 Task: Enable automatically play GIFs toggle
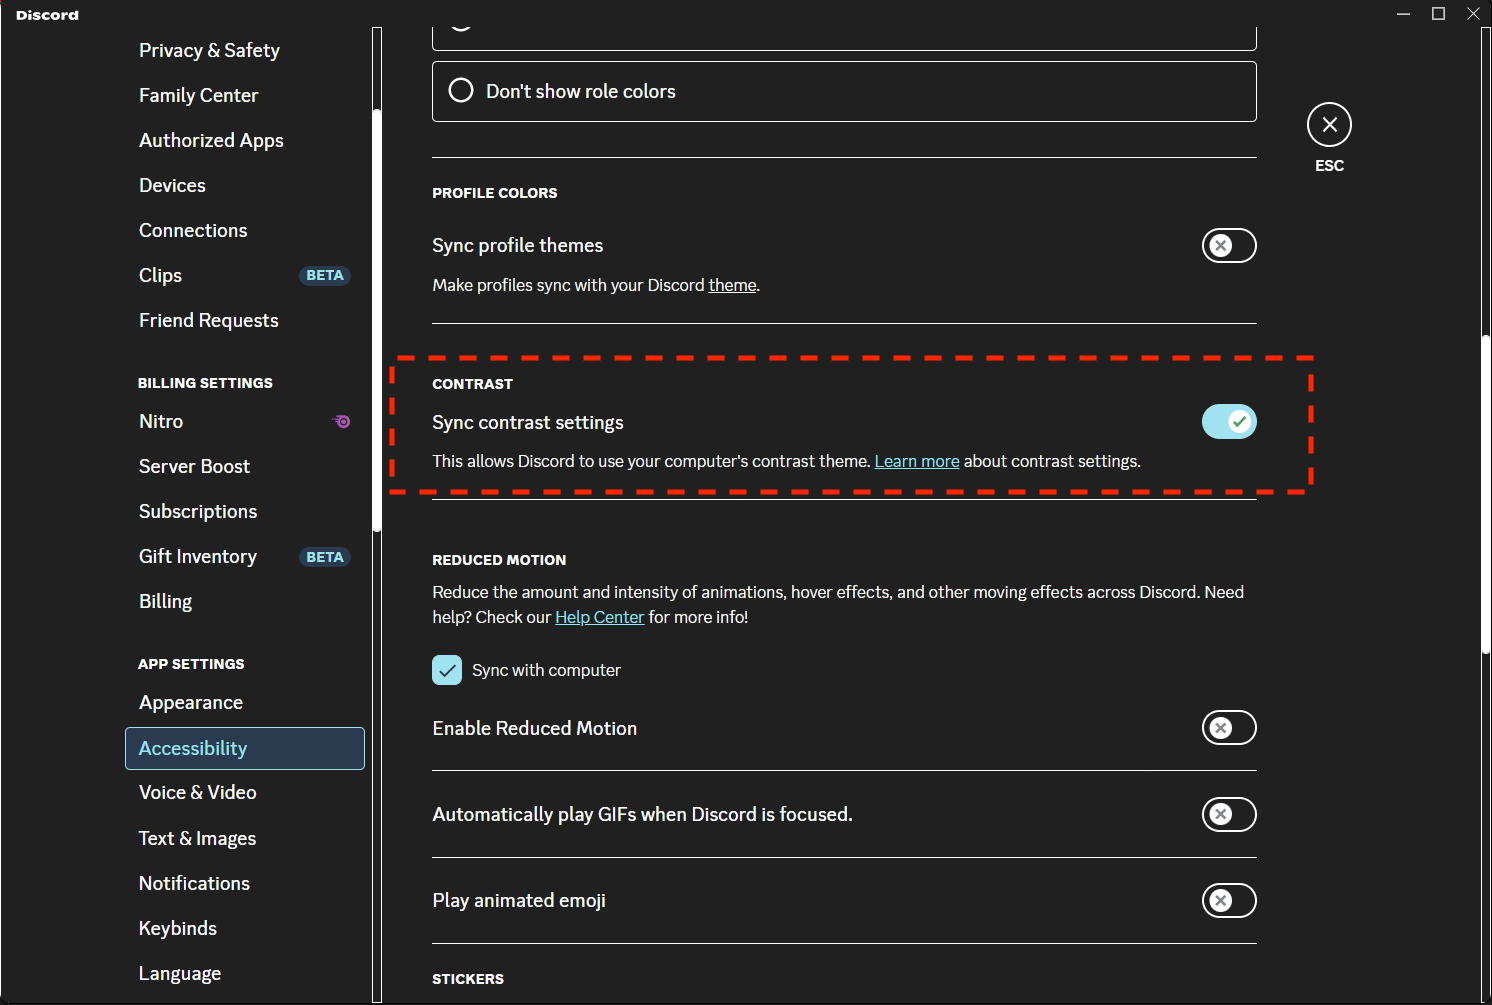point(1228,815)
